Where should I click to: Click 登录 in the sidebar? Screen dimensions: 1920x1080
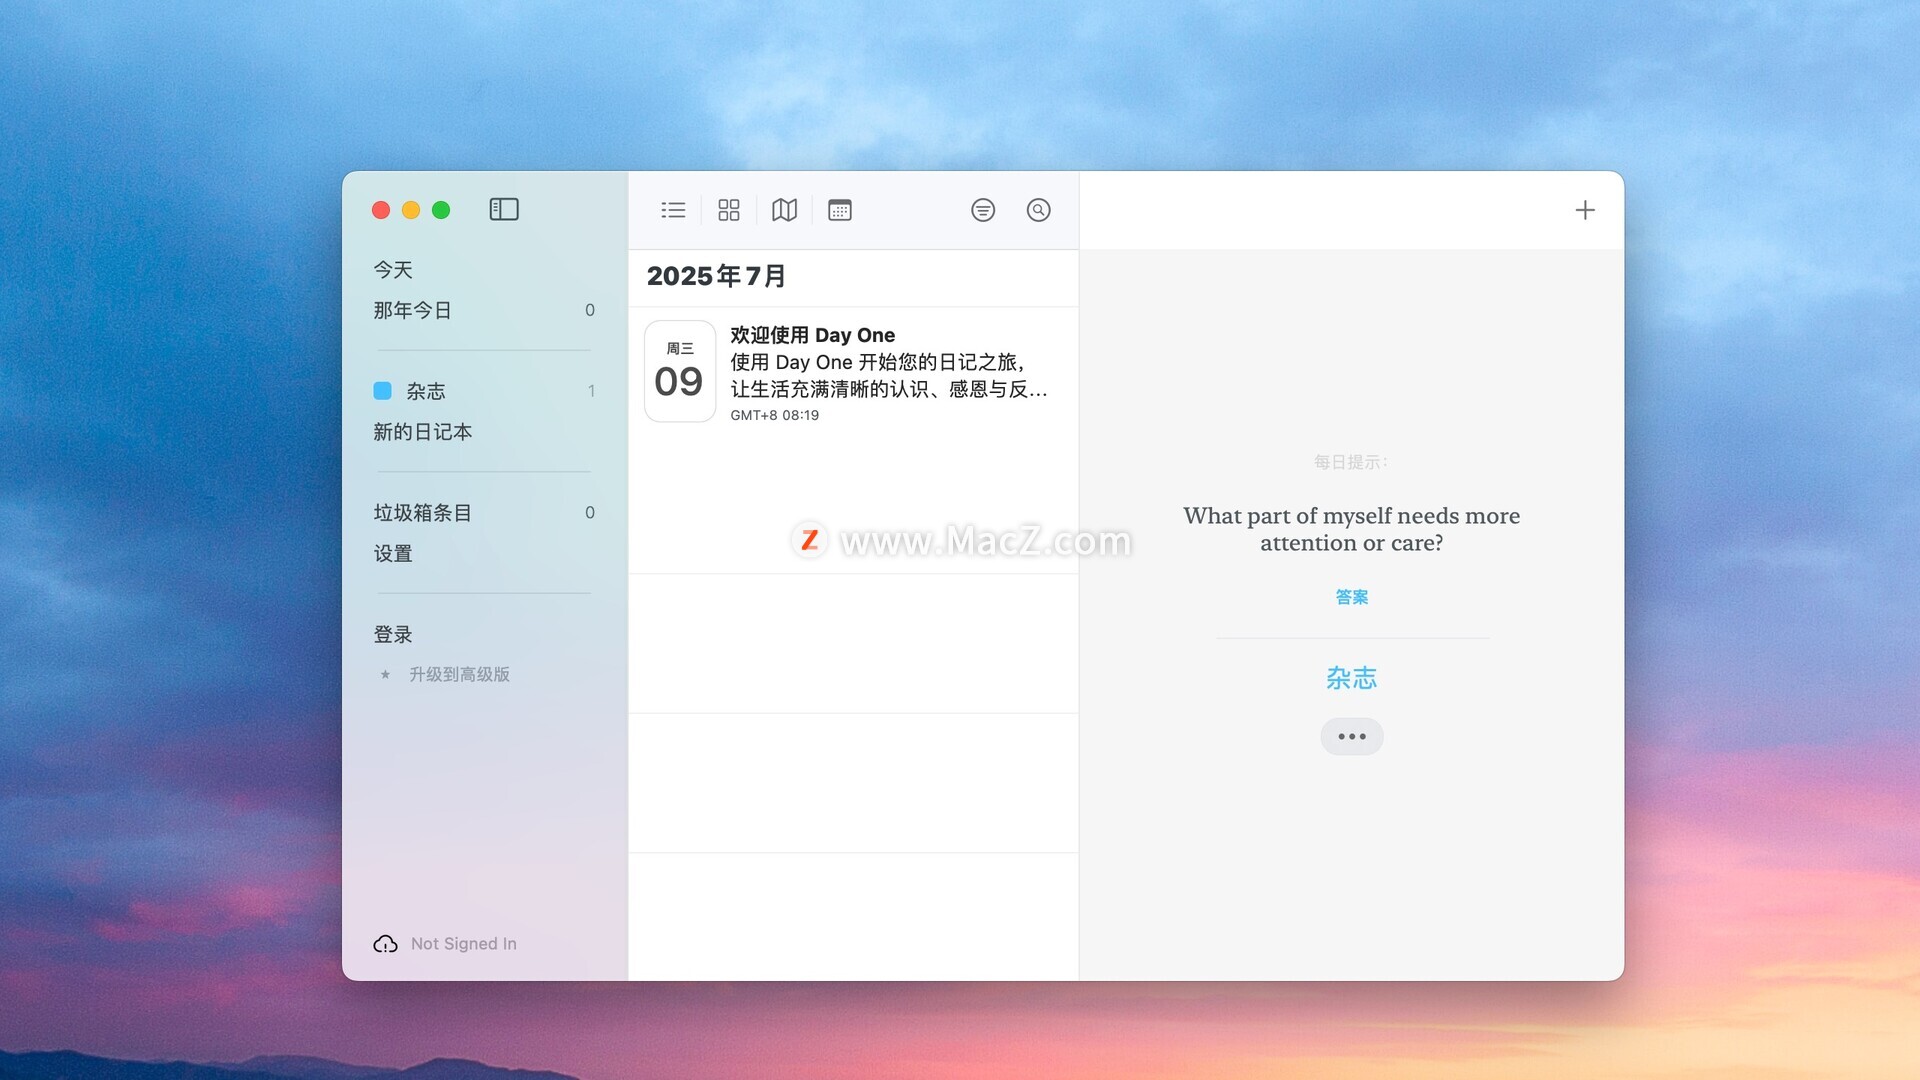[393, 635]
